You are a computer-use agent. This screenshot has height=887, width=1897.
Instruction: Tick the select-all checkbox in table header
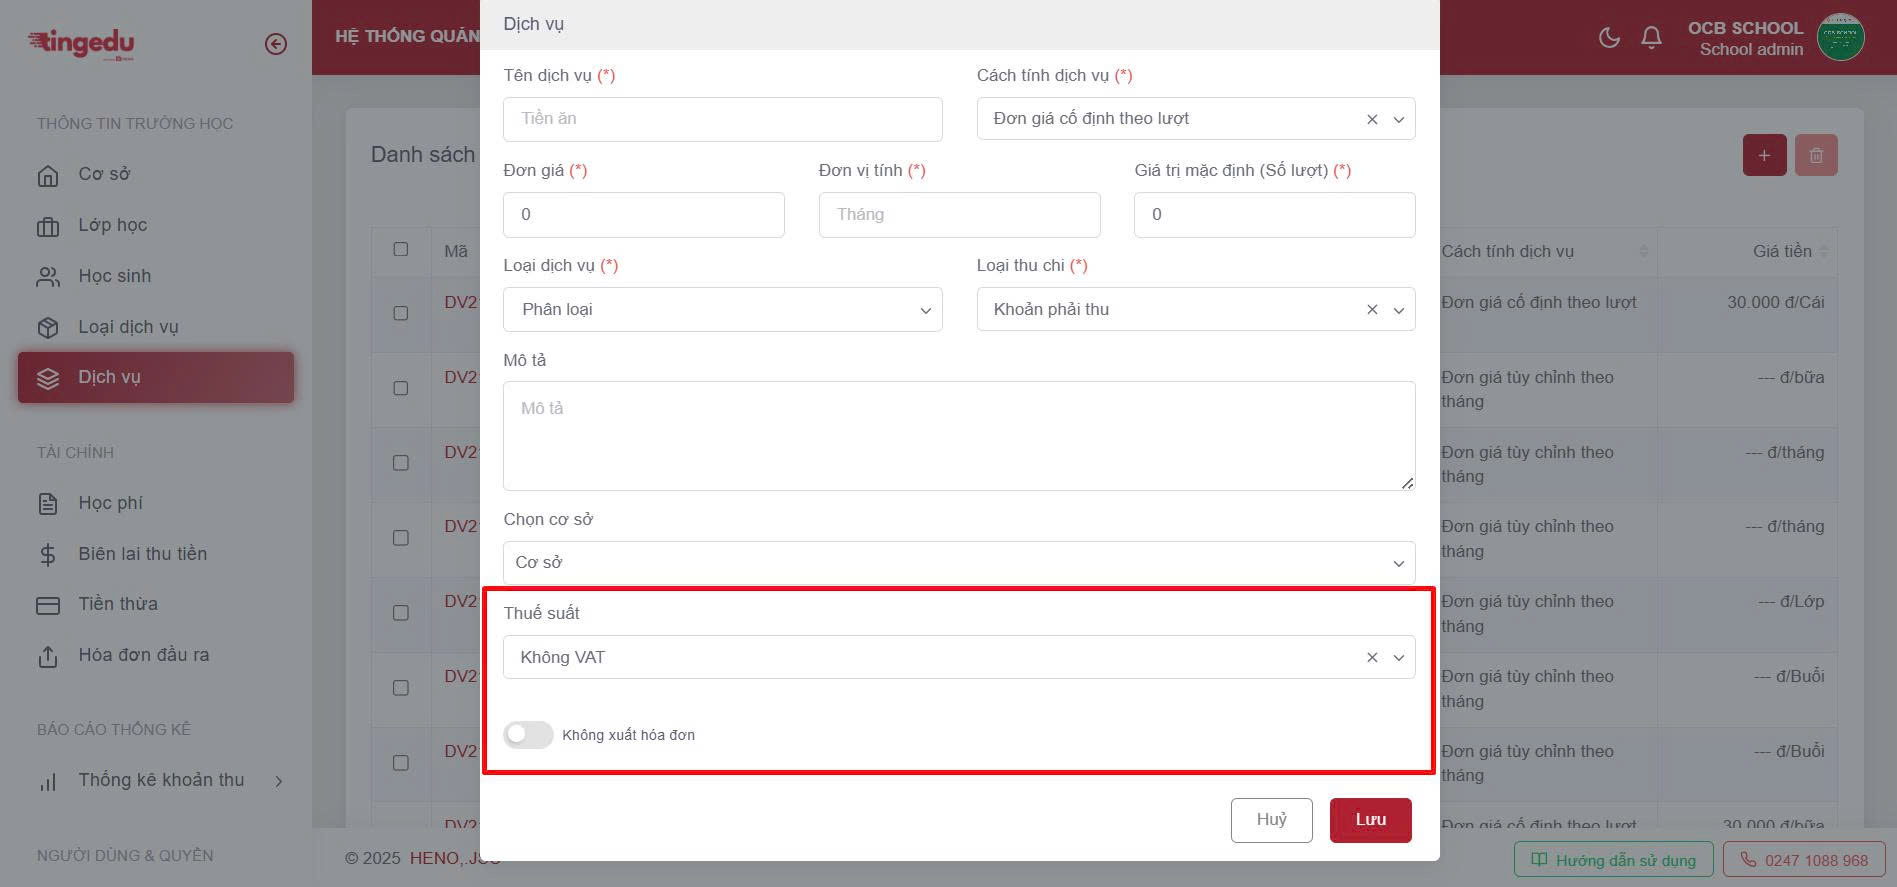point(401,250)
